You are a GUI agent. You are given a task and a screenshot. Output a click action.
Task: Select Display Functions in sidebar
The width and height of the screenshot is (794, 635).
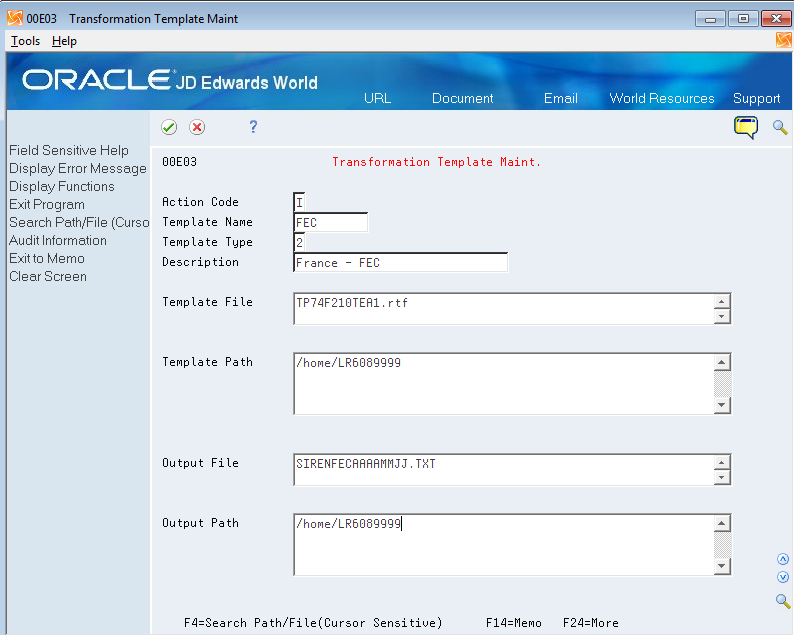[62, 186]
